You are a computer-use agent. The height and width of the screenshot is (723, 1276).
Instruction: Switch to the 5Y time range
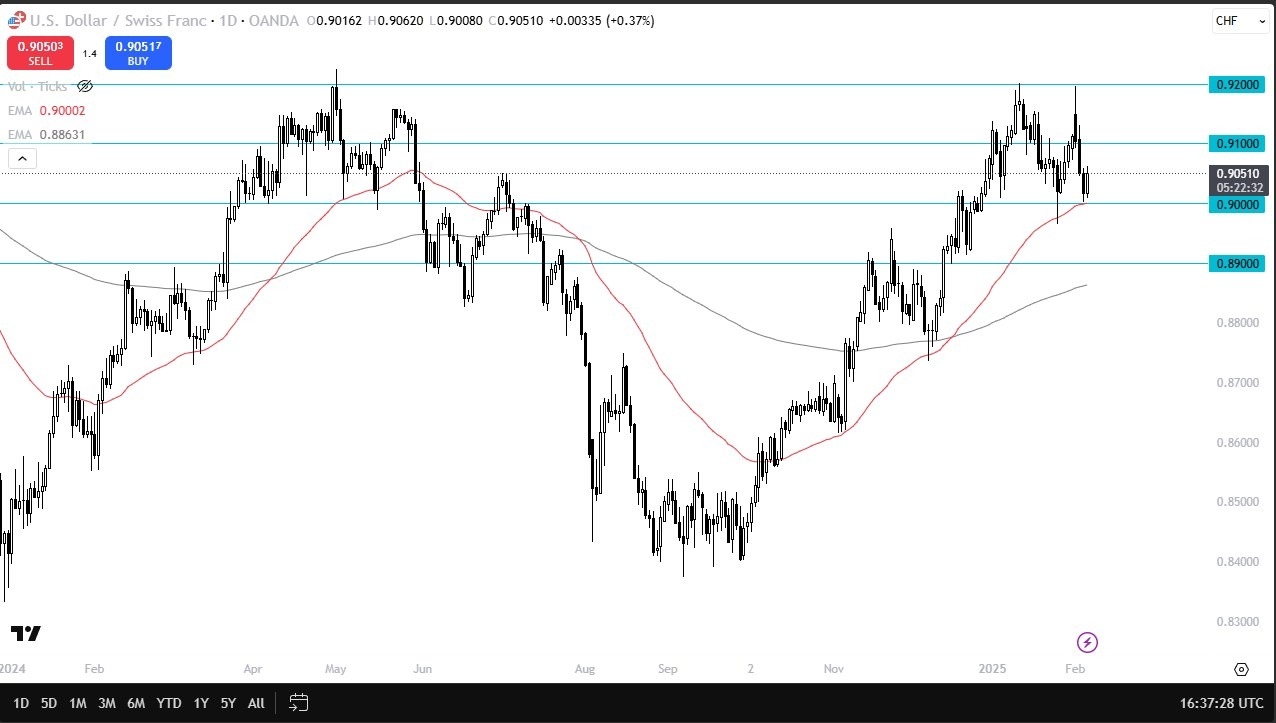click(x=228, y=703)
